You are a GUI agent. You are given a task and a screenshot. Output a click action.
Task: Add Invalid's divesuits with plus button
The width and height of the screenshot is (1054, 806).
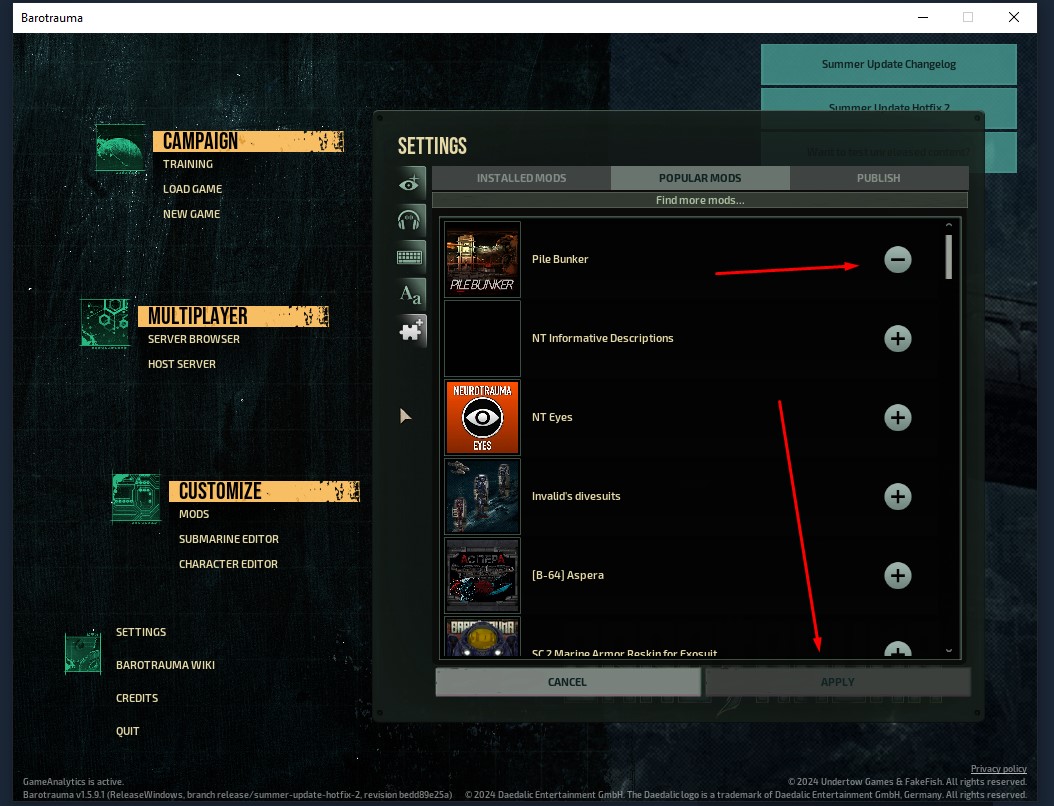point(897,497)
